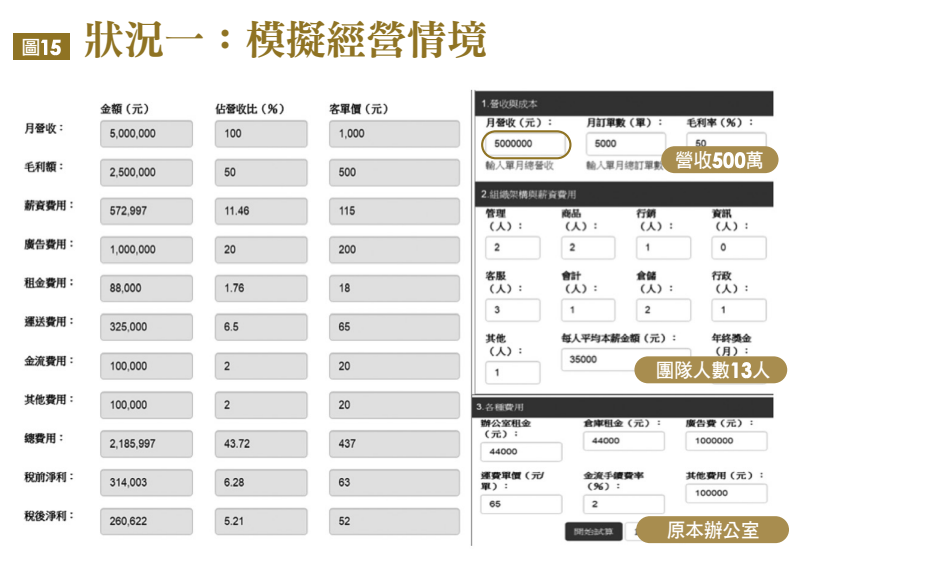Click the 月營收 客單價 box 1,000

(x=394, y=134)
